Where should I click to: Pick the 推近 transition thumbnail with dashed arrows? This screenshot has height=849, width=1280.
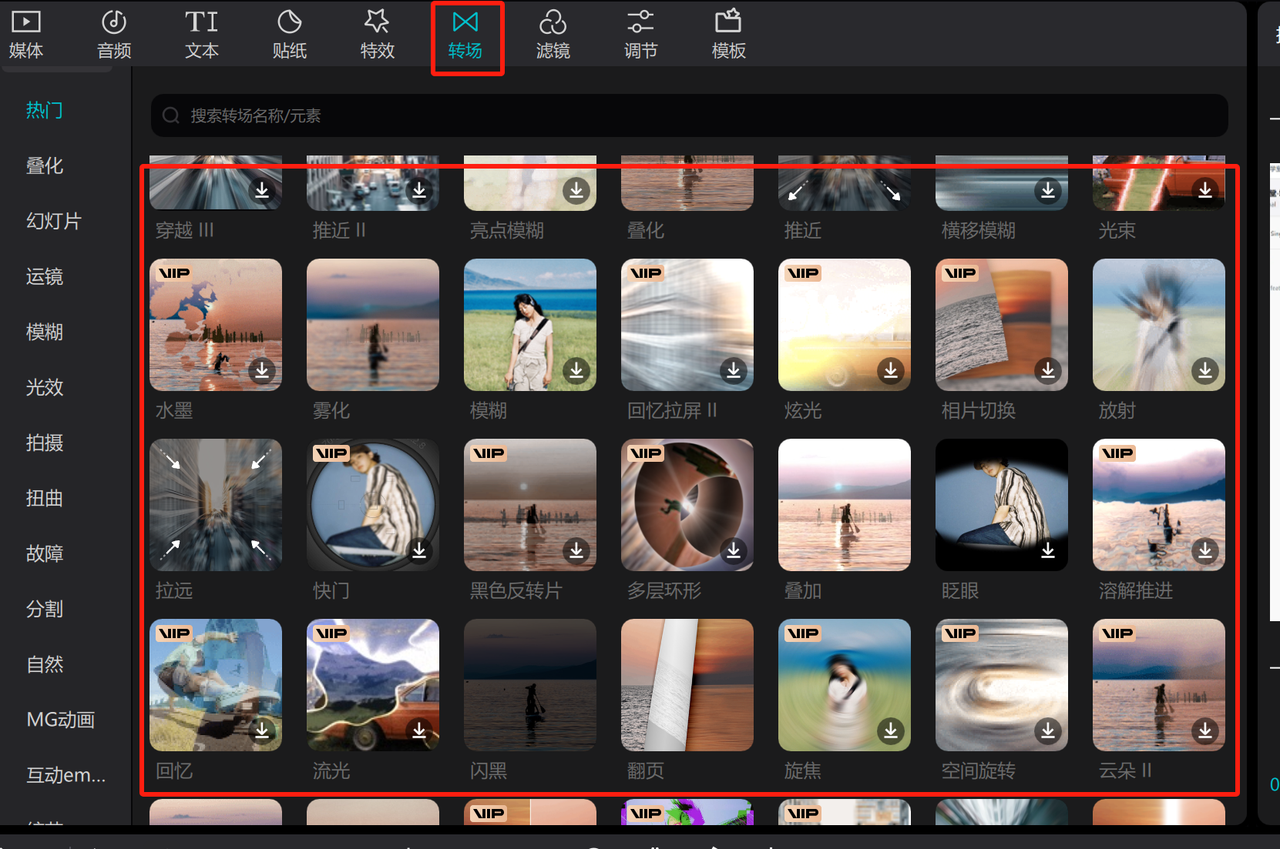845,183
